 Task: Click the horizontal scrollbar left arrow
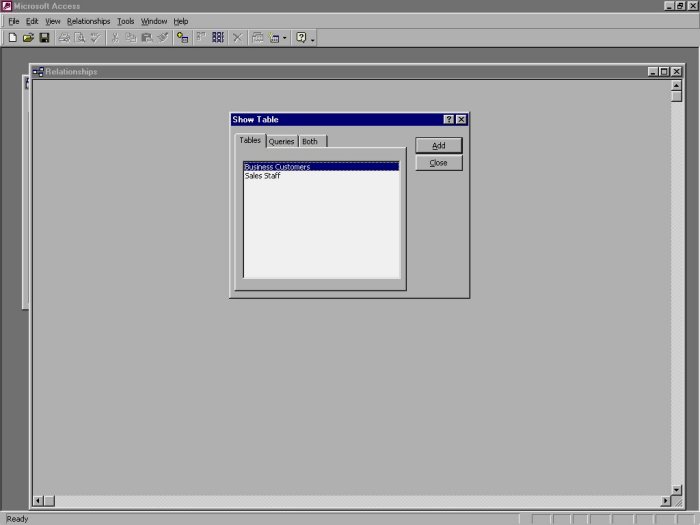pos(38,500)
